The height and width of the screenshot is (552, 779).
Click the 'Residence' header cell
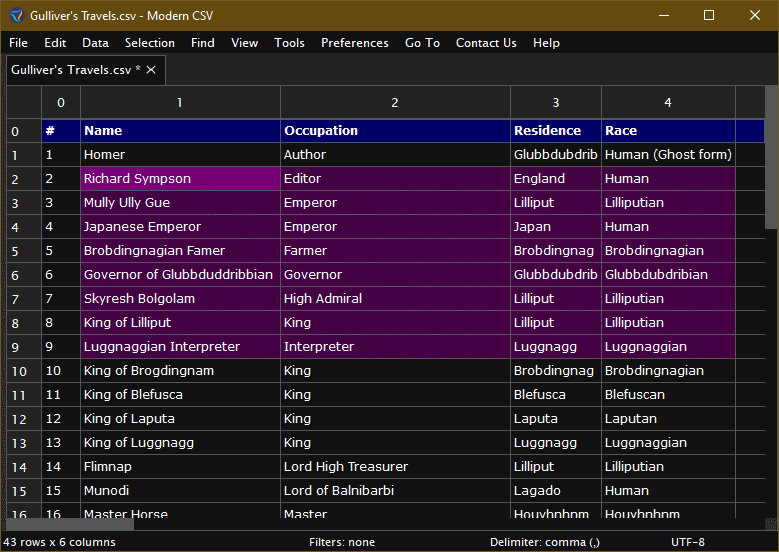pyautogui.click(x=556, y=131)
